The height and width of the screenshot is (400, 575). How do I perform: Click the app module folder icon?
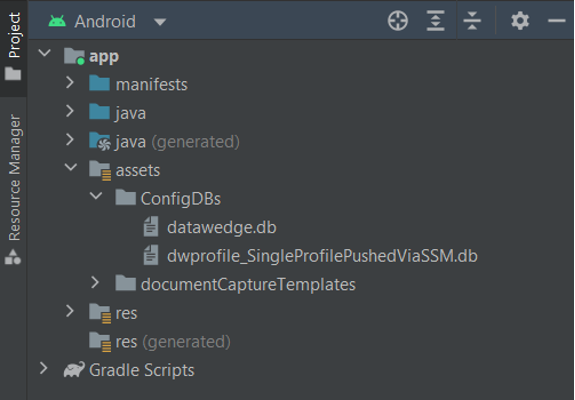click(74, 56)
